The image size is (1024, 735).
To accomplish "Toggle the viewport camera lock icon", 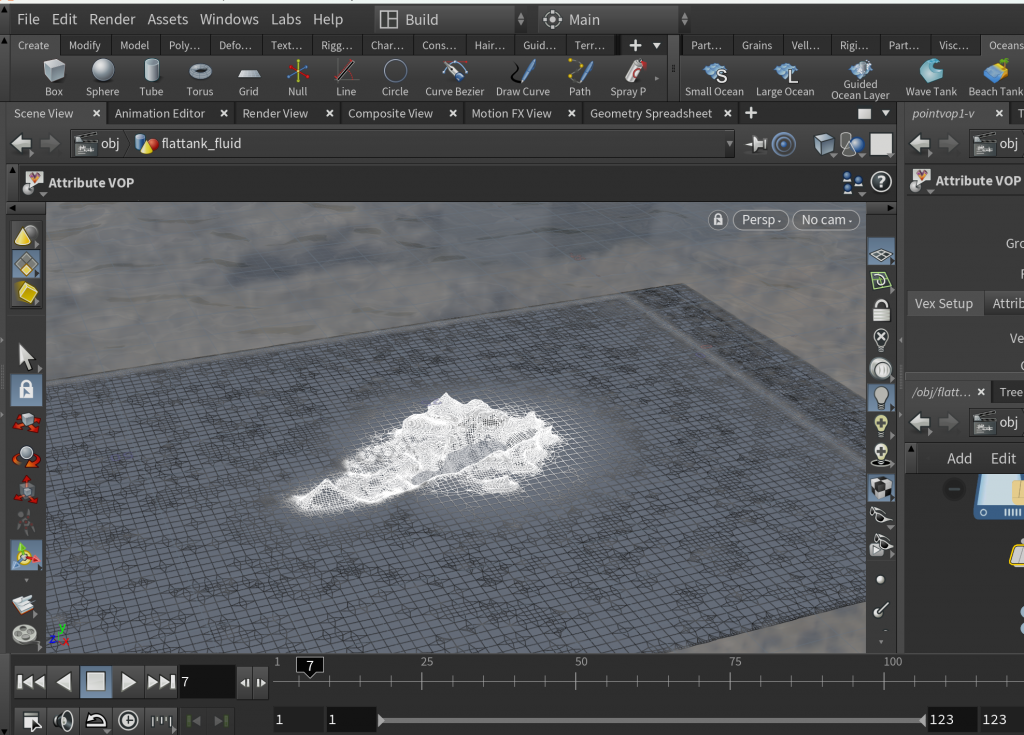I will [717, 220].
